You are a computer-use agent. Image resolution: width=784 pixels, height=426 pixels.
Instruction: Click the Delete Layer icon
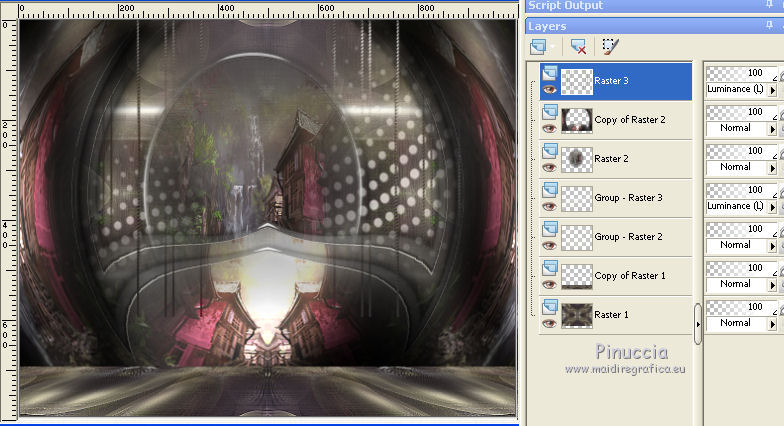click(578, 47)
